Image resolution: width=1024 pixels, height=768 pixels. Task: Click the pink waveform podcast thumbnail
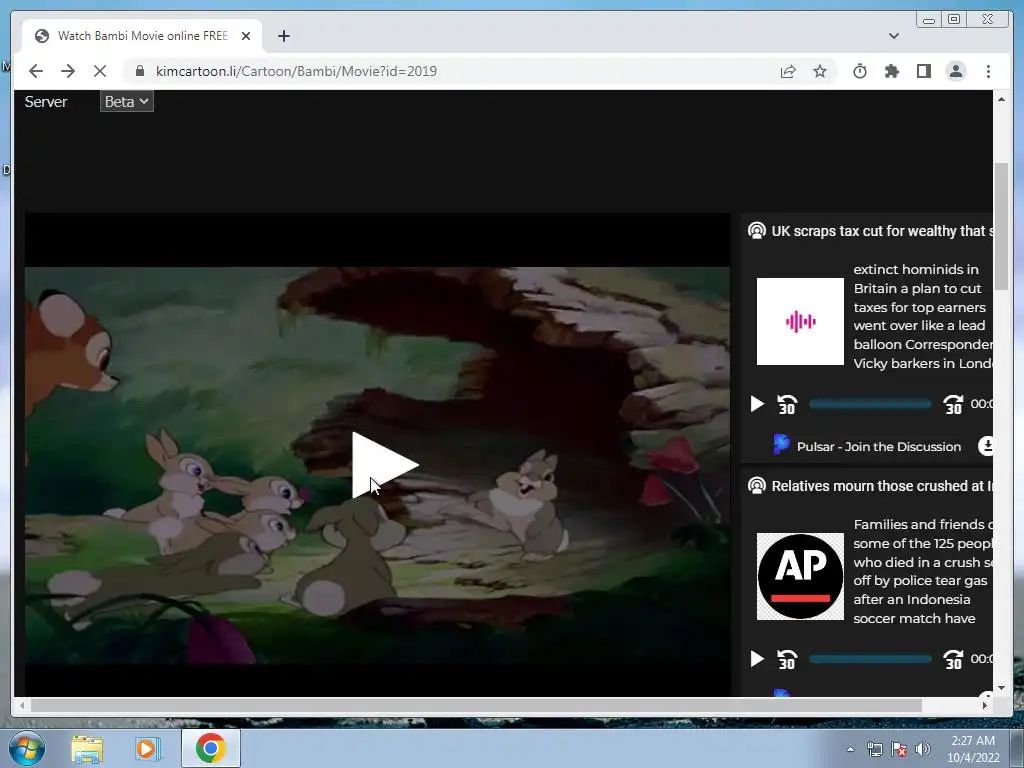click(x=800, y=321)
